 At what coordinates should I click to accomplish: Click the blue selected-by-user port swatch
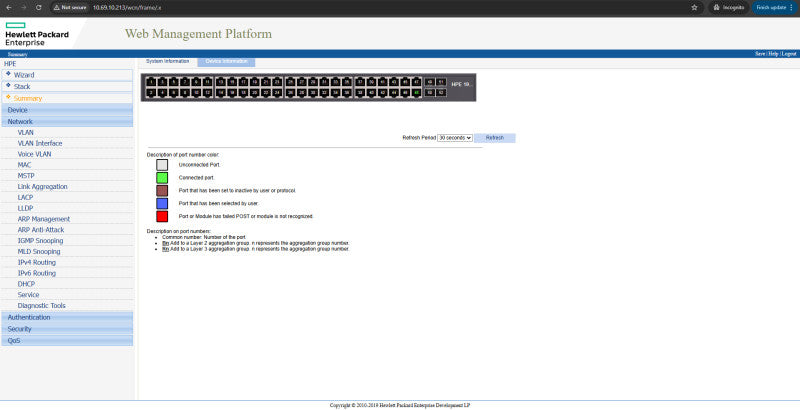(x=162, y=203)
